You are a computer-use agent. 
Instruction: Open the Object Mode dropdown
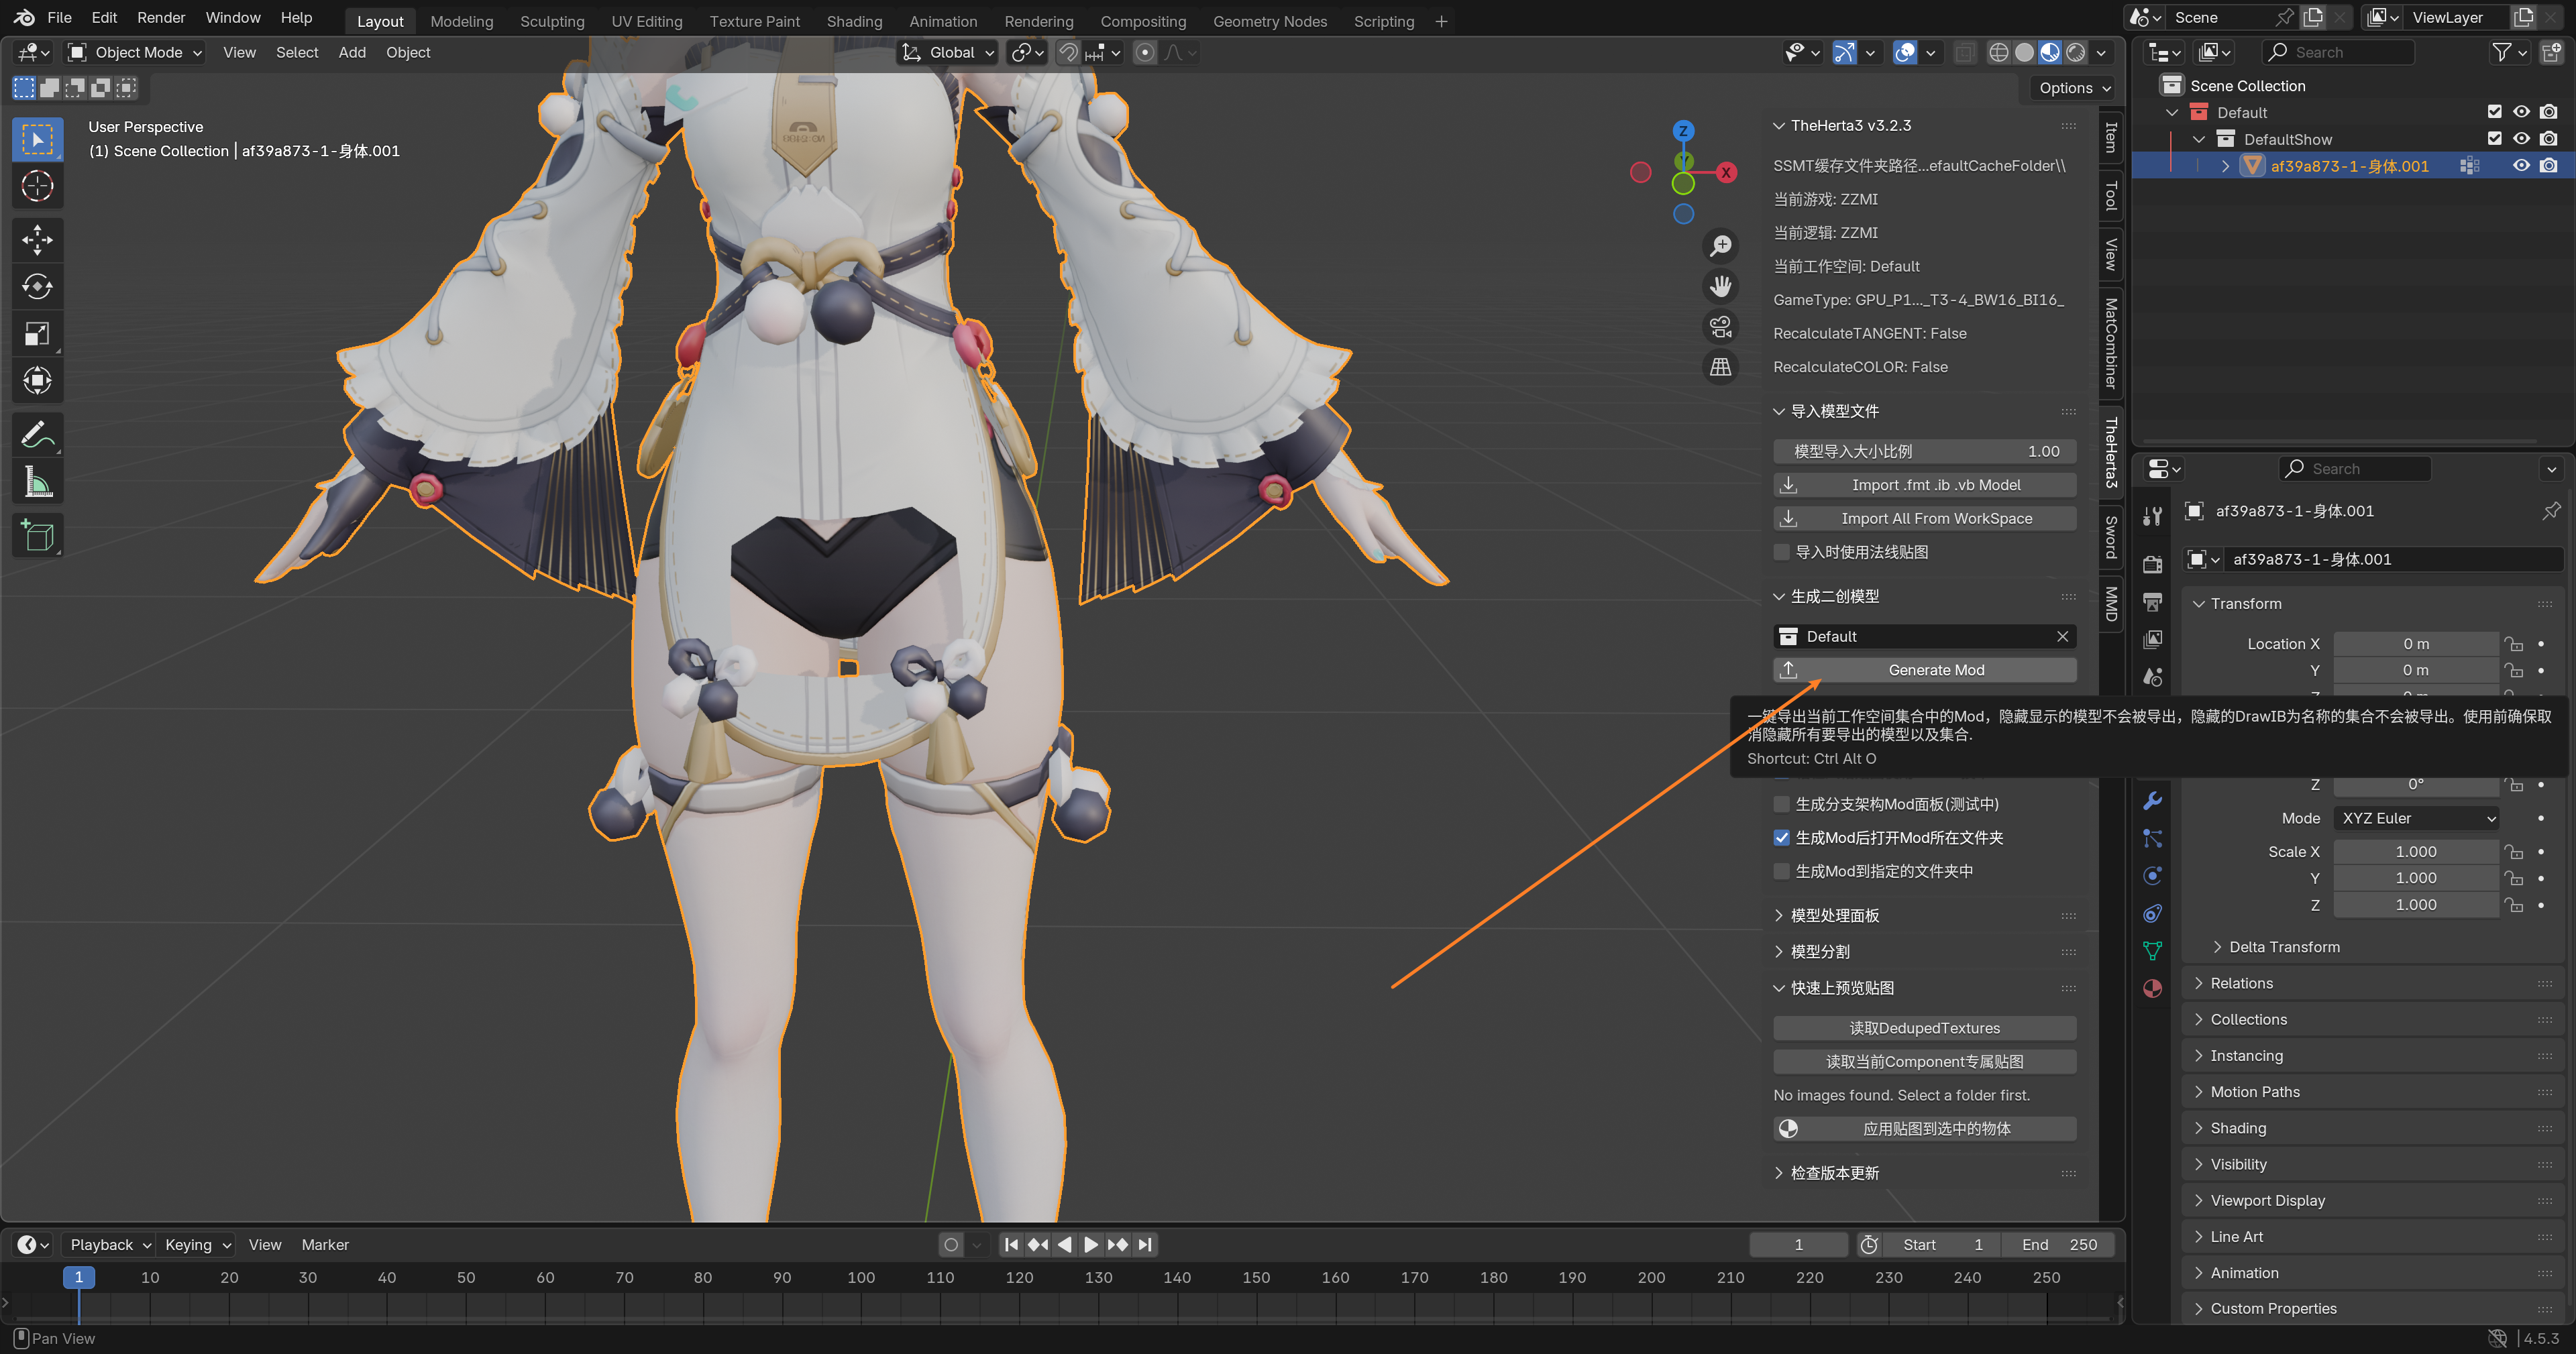[135, 52]
